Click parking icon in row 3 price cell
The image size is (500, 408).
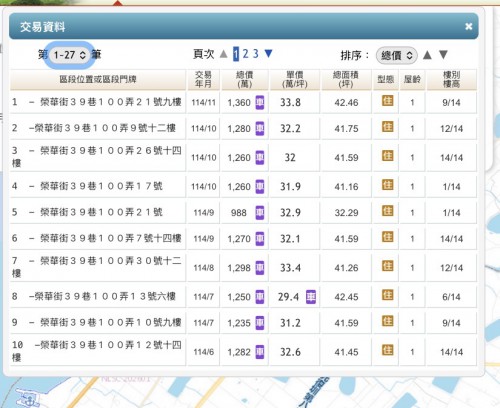(x=260, y=157)
